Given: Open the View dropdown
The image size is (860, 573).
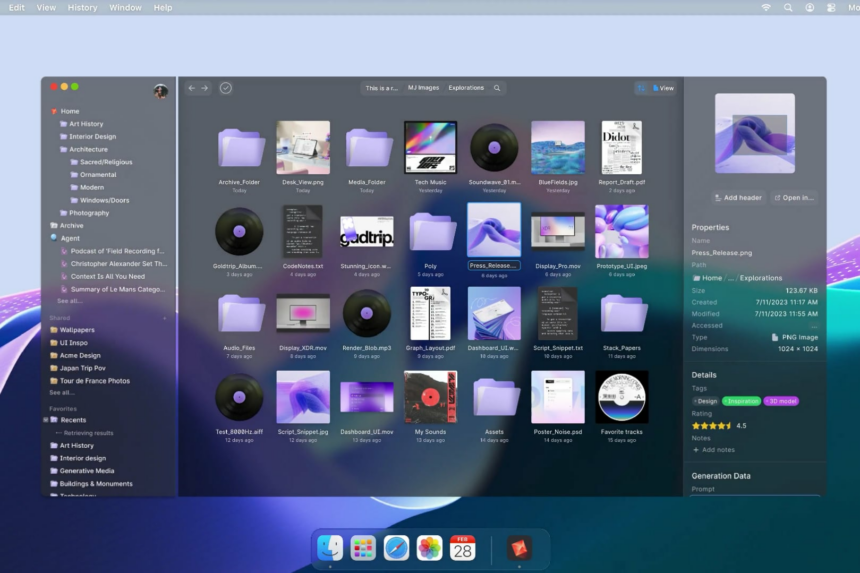Looking at the screenshot, I should point(664,88).
